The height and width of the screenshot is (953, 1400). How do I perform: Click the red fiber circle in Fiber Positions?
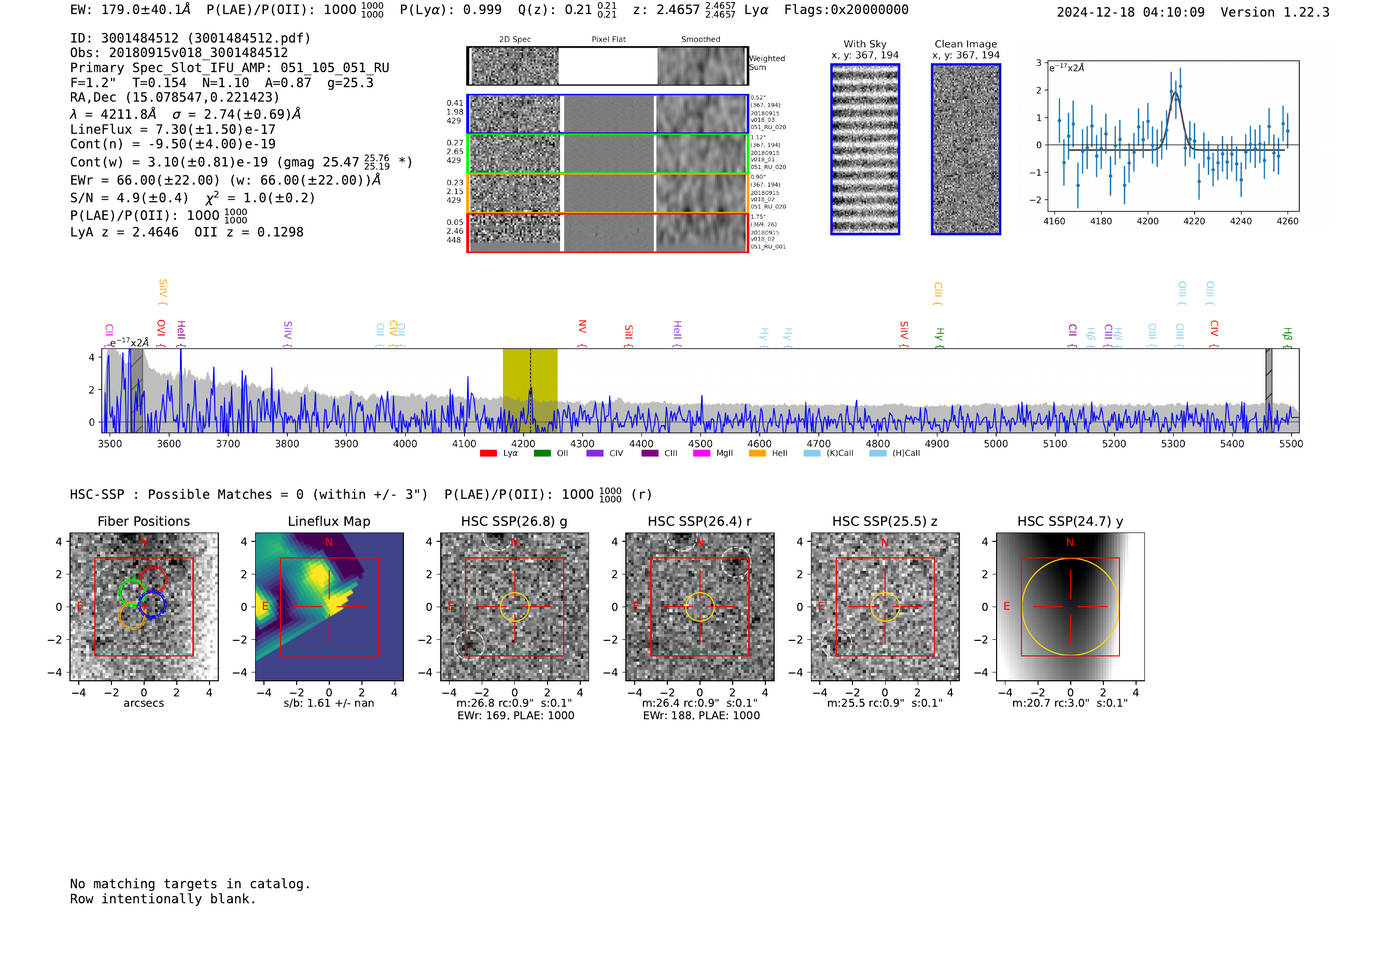152,579
